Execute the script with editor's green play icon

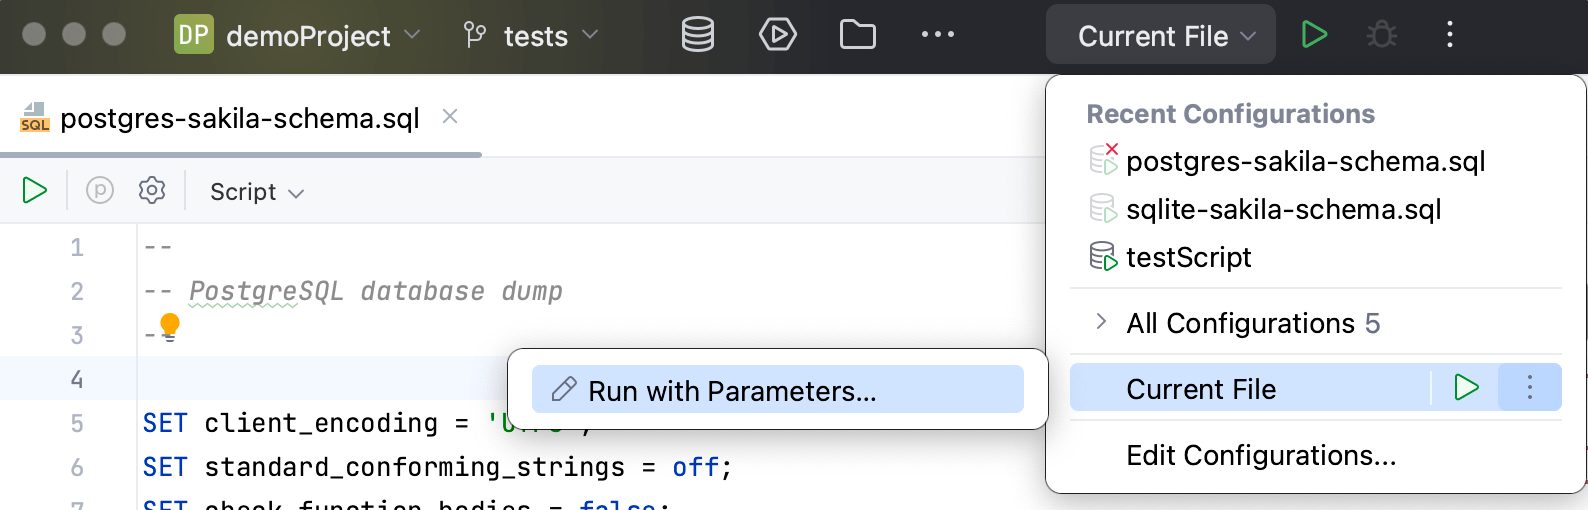[35, 190]
